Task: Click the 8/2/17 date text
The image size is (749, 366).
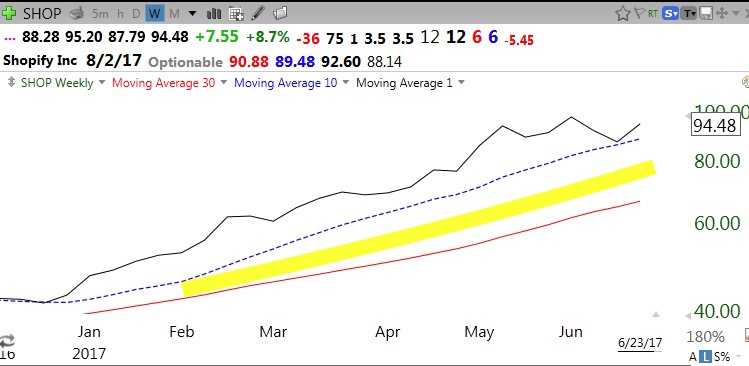Action: 113,61
